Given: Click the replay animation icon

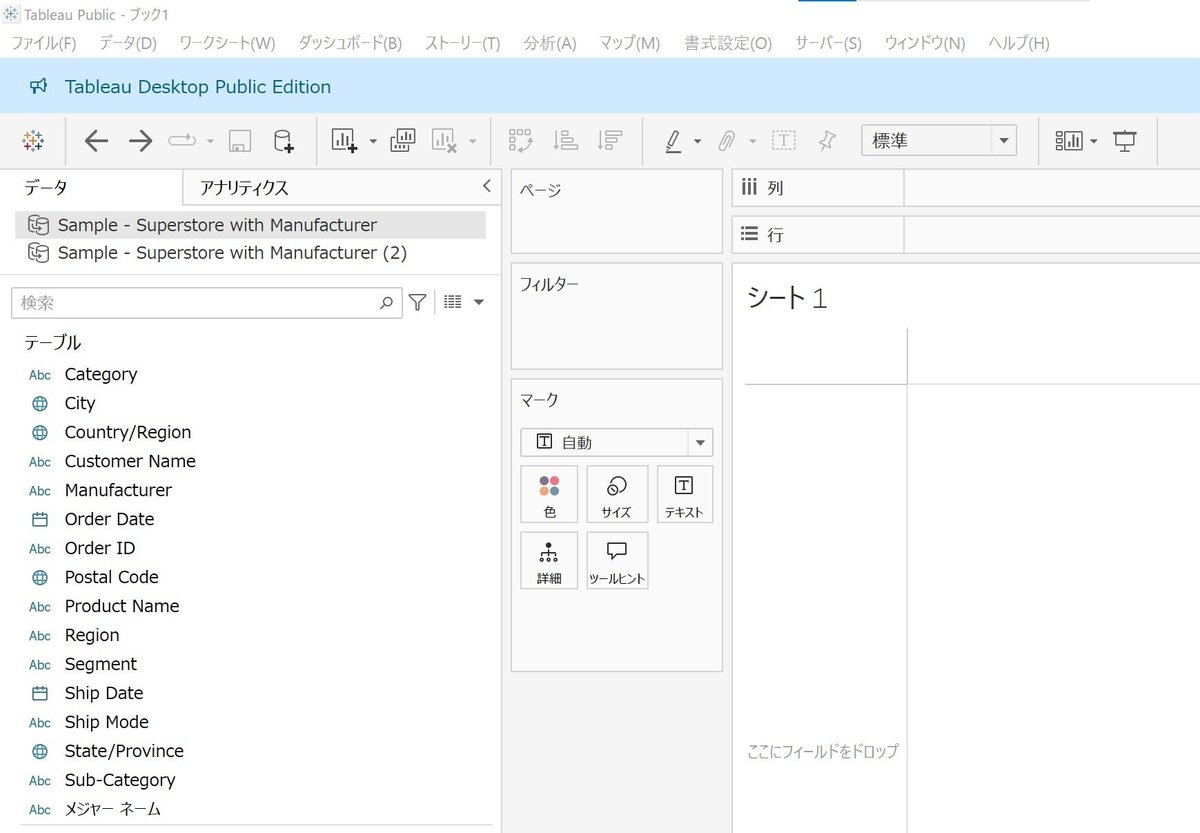Looking at the screenshot, I should tap(182, 141).
